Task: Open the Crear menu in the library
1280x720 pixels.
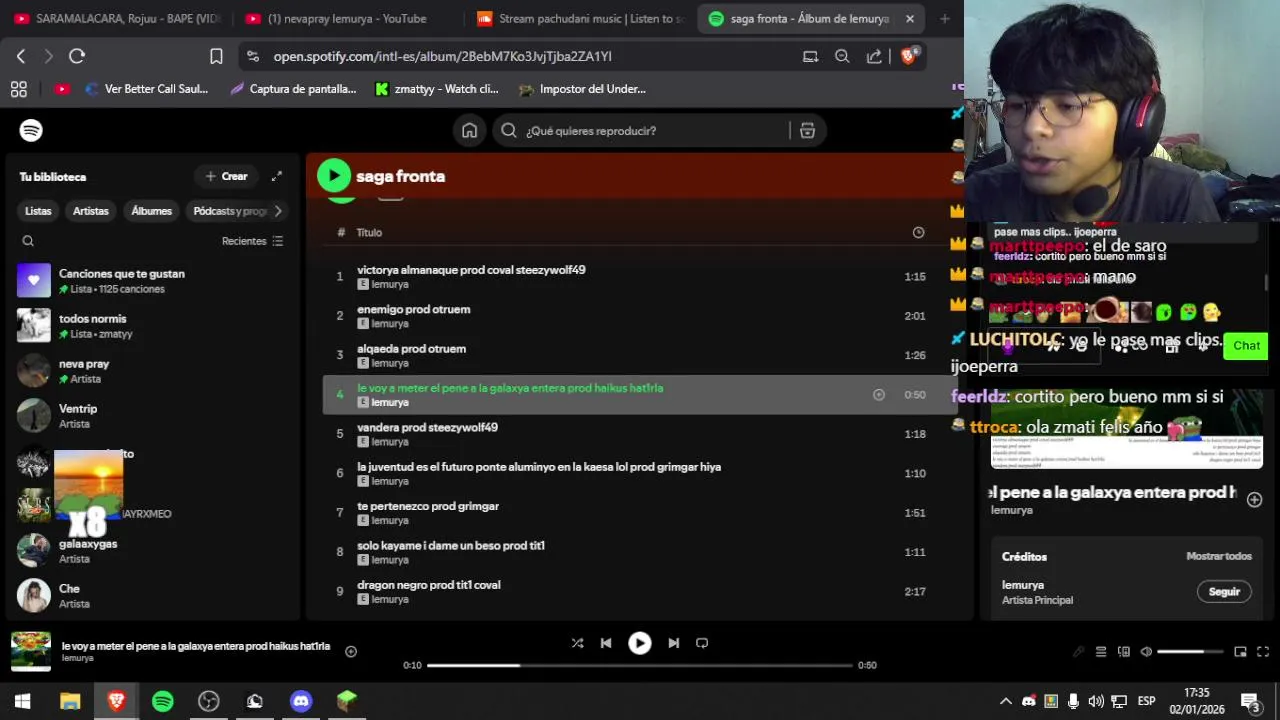Action: 227,176
